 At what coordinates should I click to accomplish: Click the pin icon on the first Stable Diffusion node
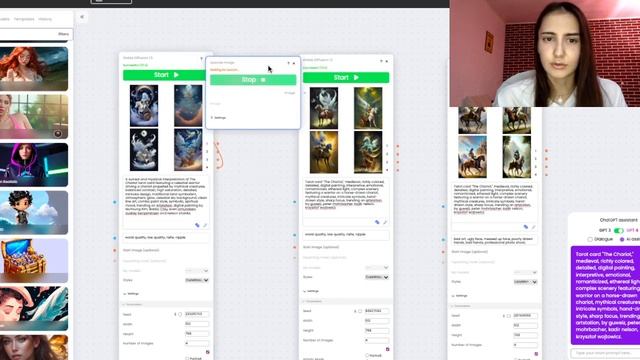202,58
